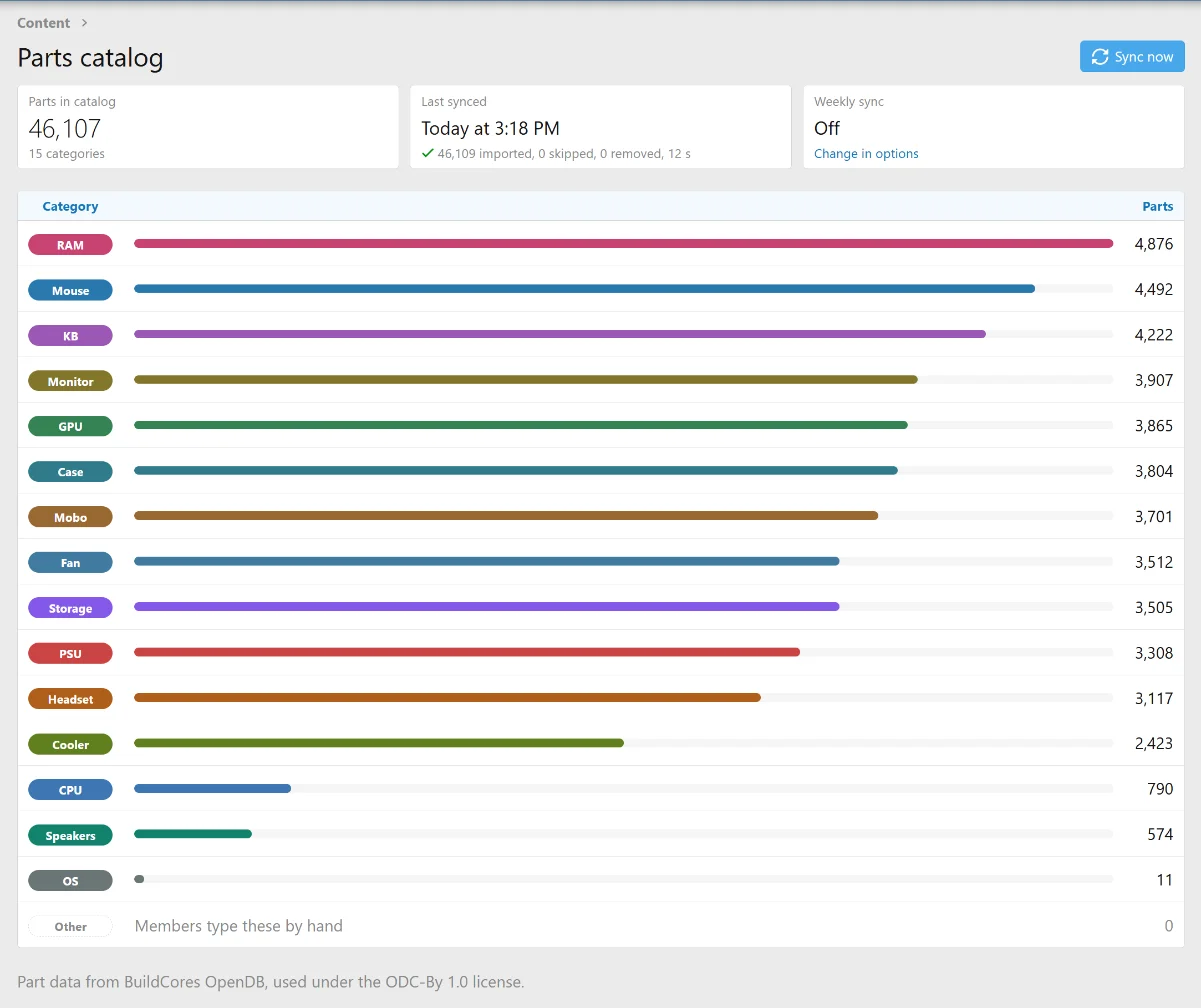
Task: Click the CPU category badge
Action: tap(70, 790)
